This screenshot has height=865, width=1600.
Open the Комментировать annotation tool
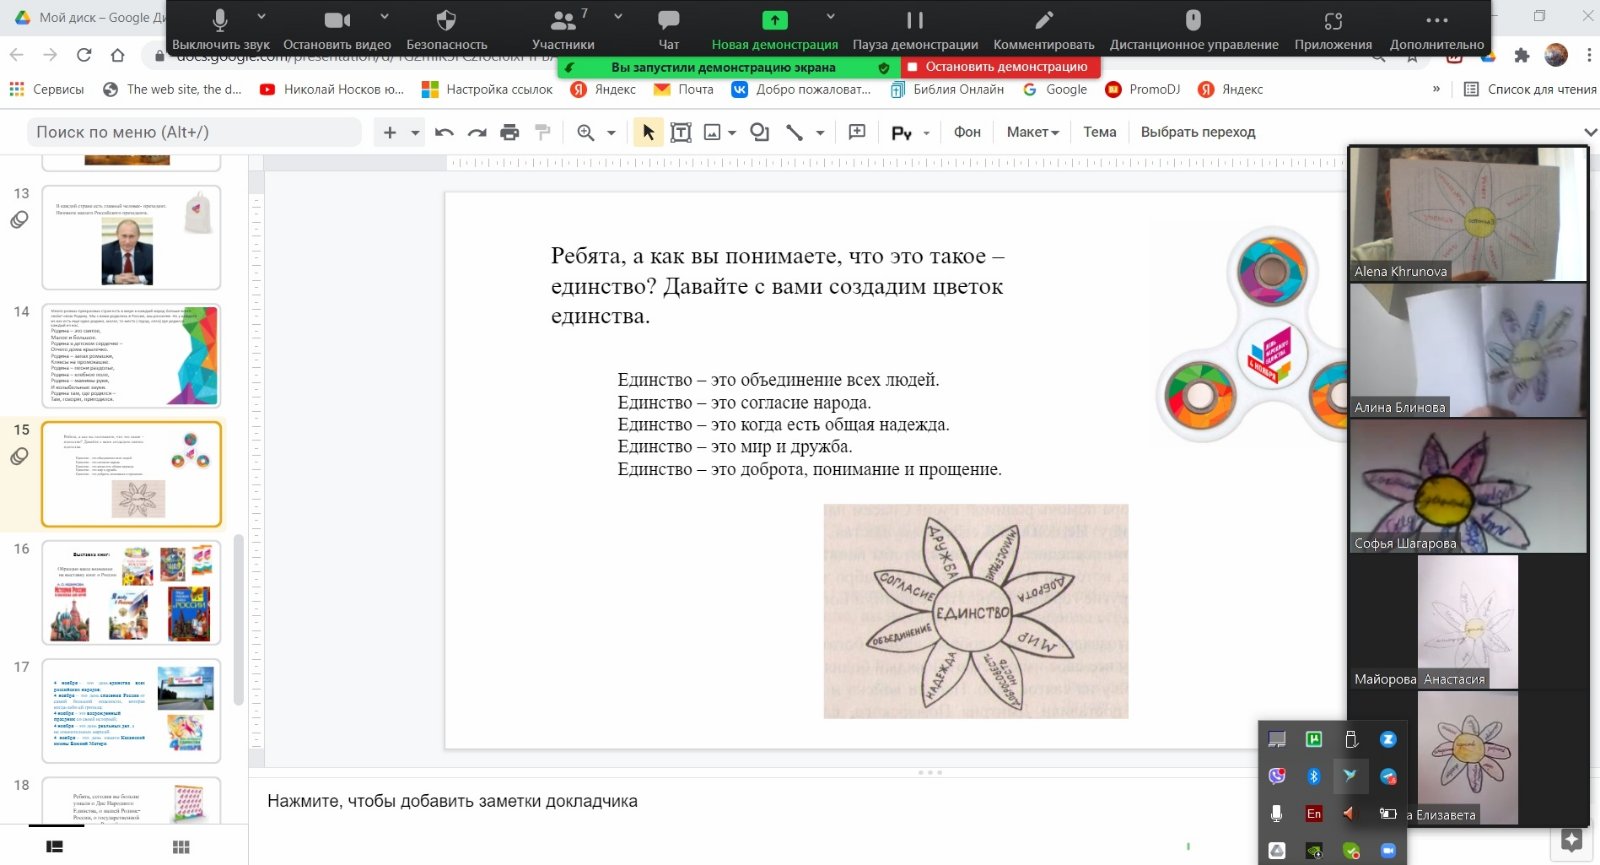pos(1044,30)
